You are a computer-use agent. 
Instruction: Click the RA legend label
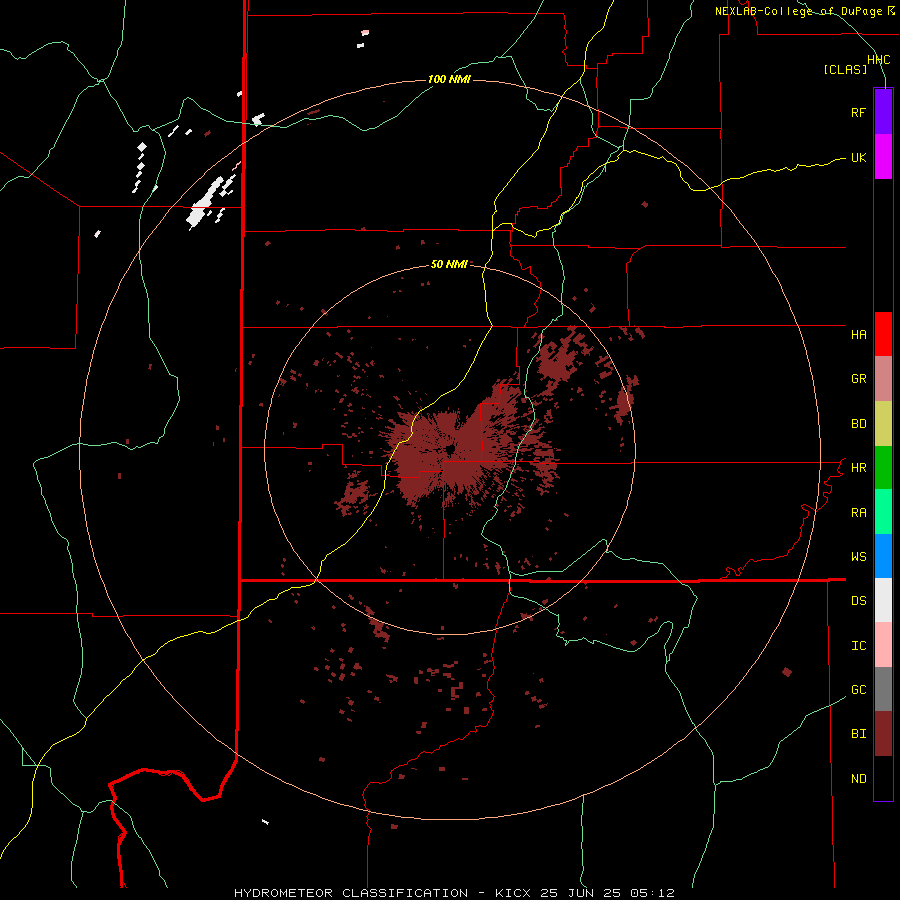click(x=858, y=513)
